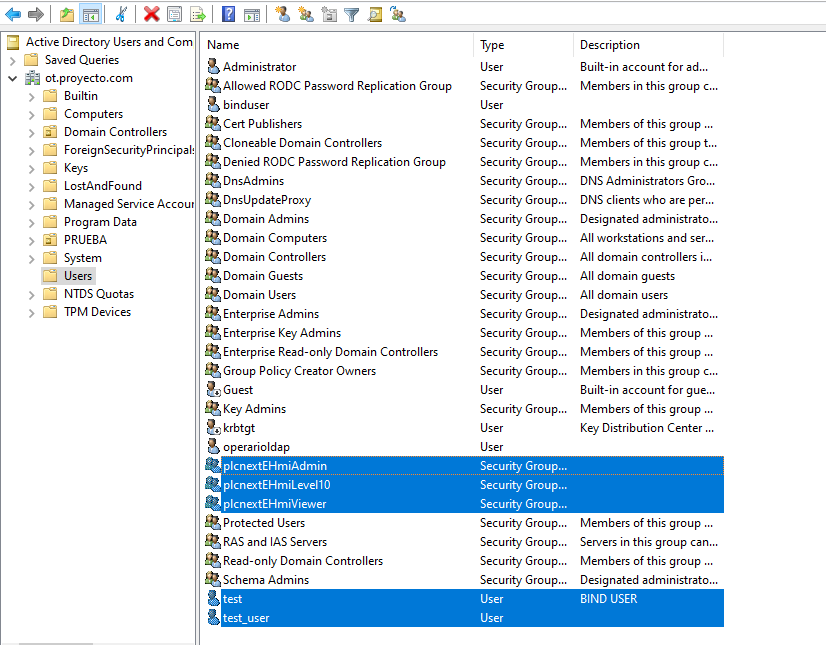This screenshot has width=826, height=645.
Task: Create a new user with toolbar icon
Action: (x=283, y=14)
